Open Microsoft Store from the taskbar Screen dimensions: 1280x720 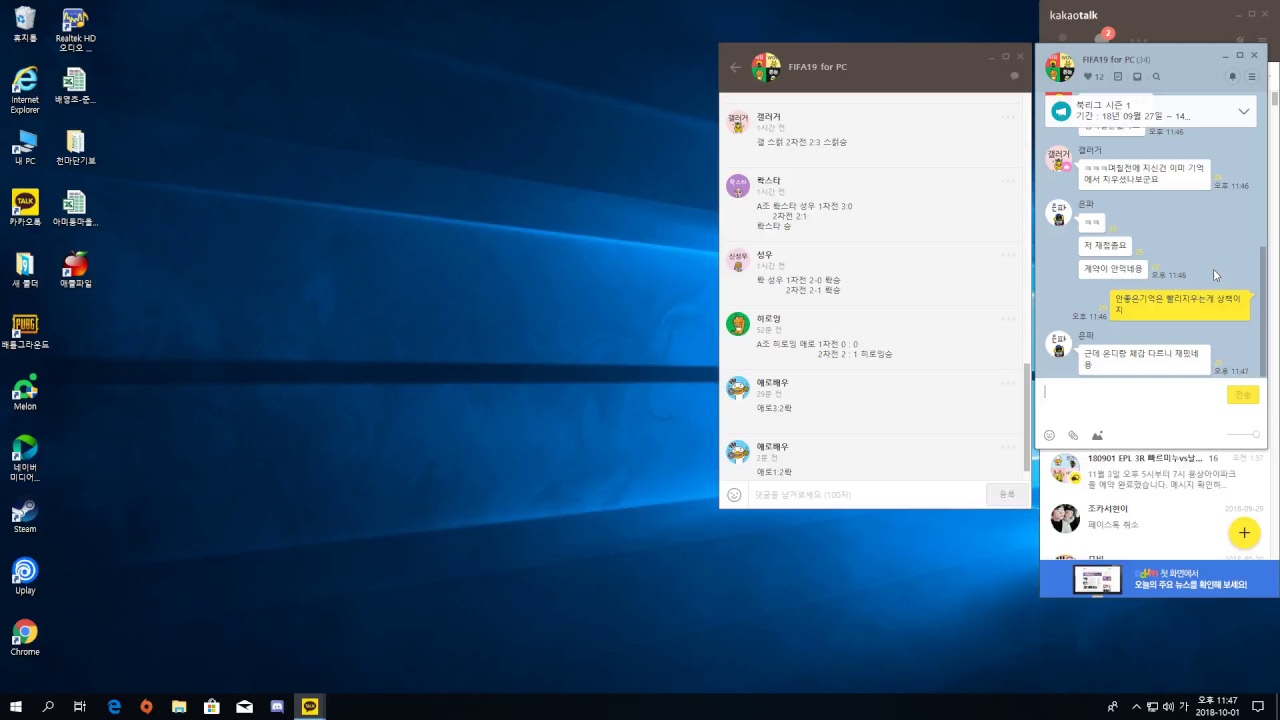coord(212,706)
